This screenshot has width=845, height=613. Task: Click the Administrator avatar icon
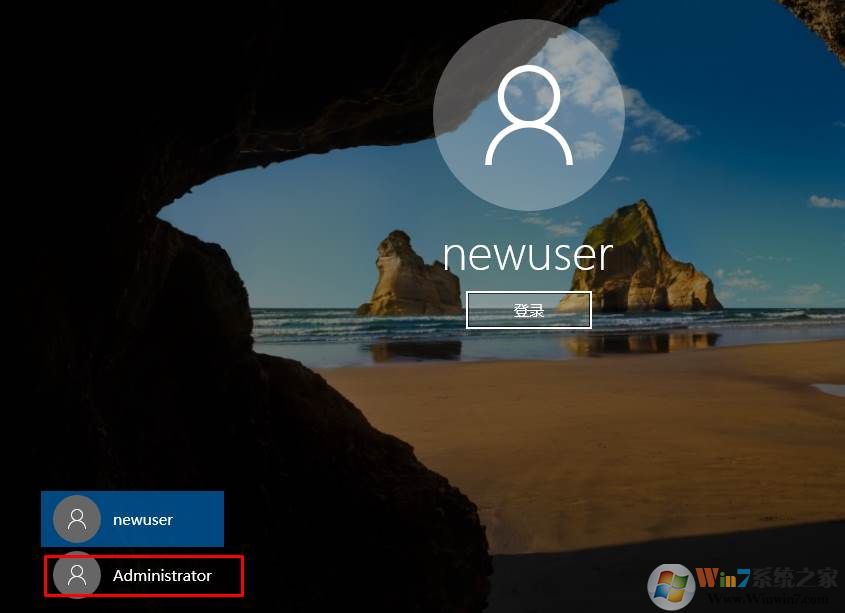pyautogui.click(x=77, y=575)
